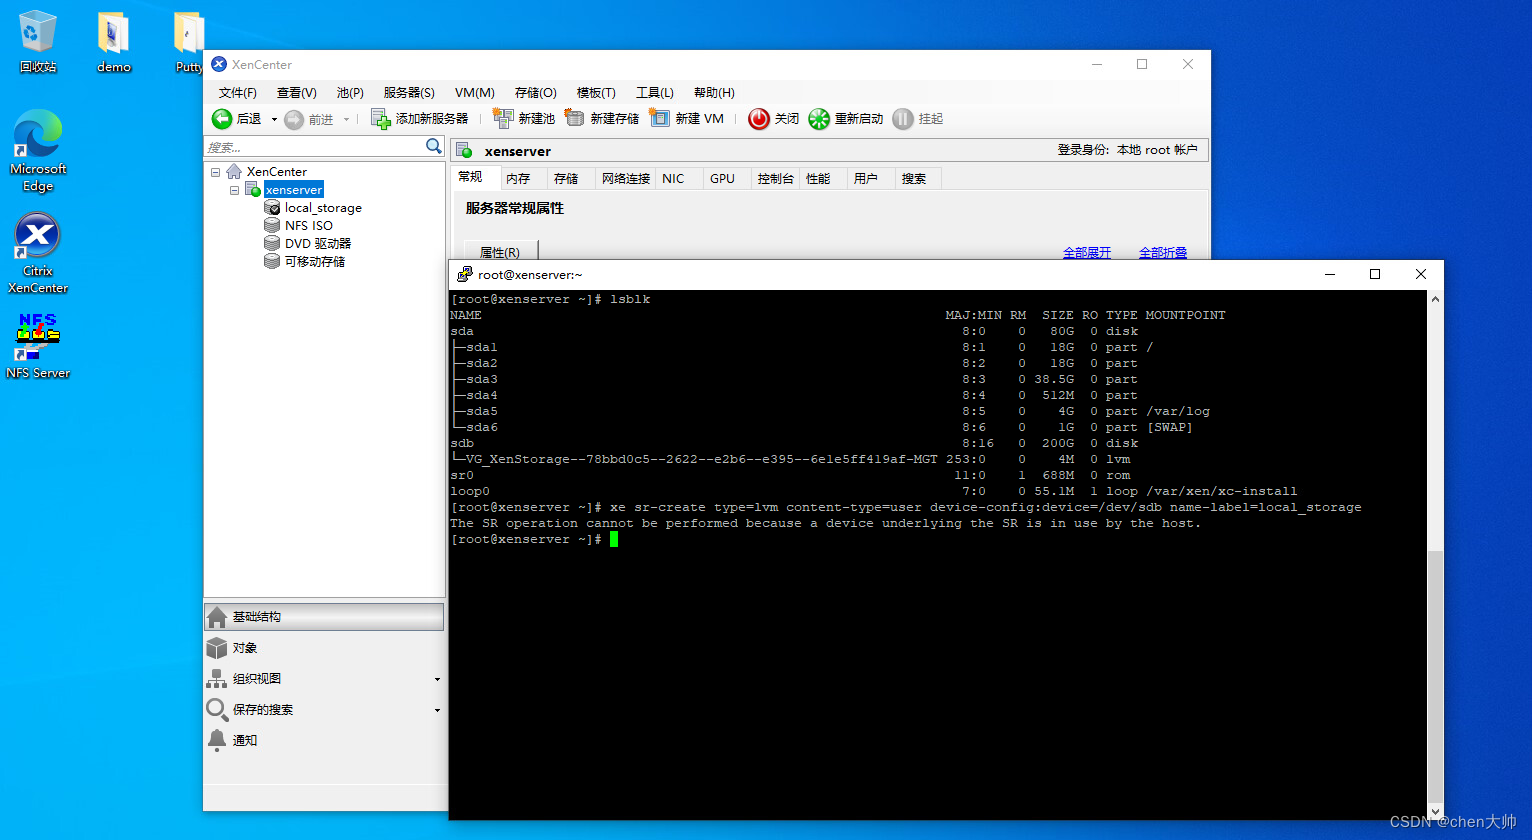Open Microsoft Edge desktop shortcut
The height and width of the screenshot is (840, 1532).
(x=38, y=151)
